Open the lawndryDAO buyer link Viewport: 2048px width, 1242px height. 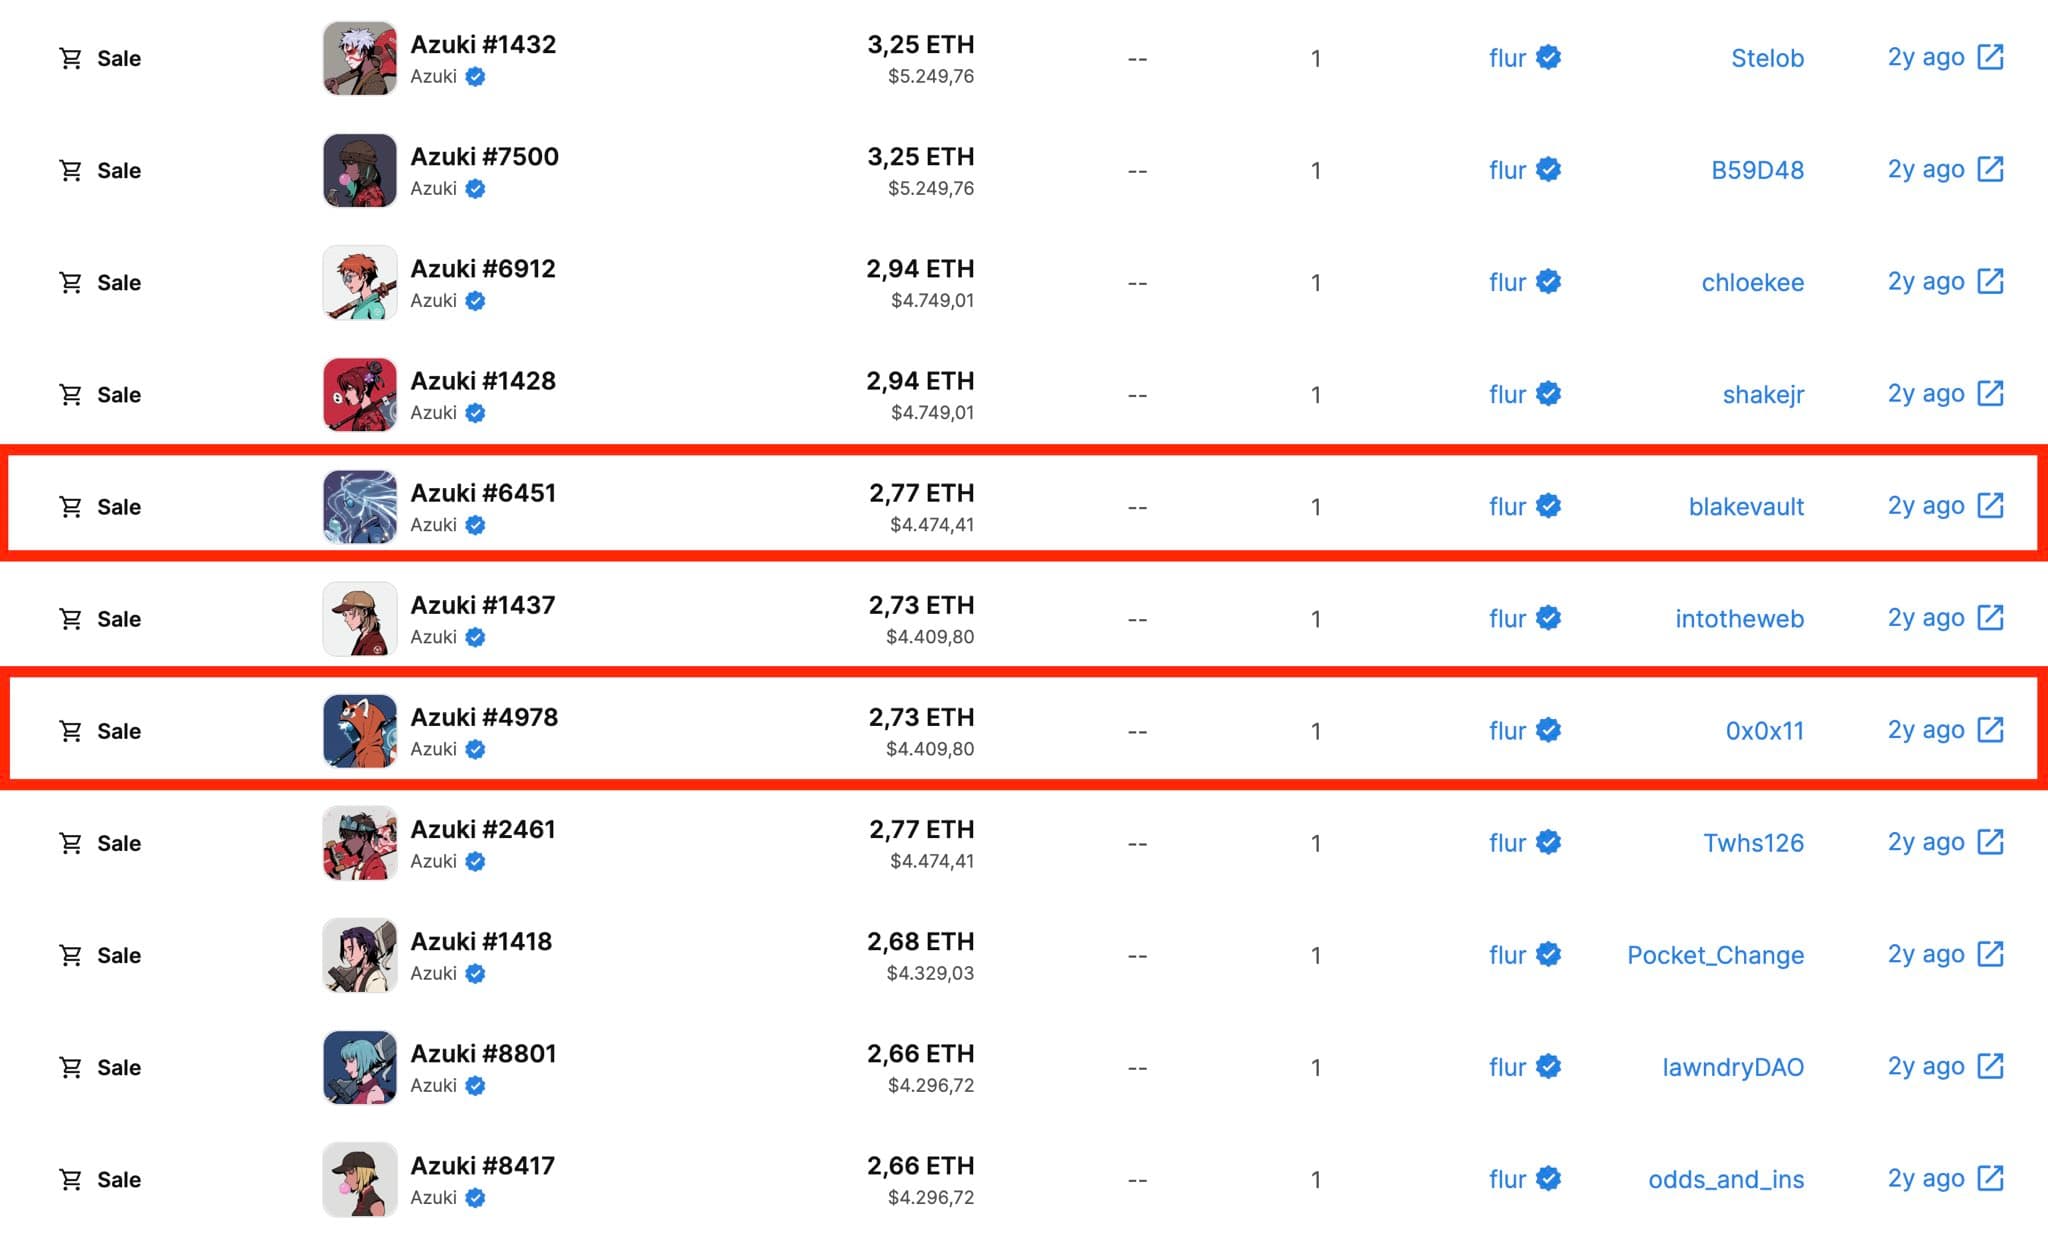pyautogui.click(x=1733, y=1067)
